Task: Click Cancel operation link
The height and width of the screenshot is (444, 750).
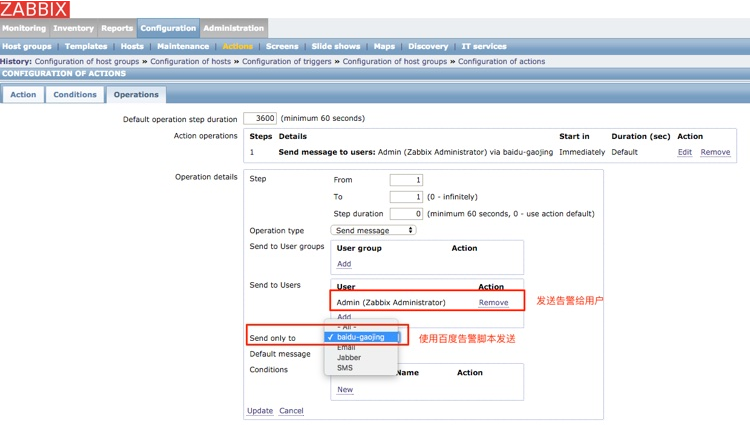Action: [x=291, y=411]
